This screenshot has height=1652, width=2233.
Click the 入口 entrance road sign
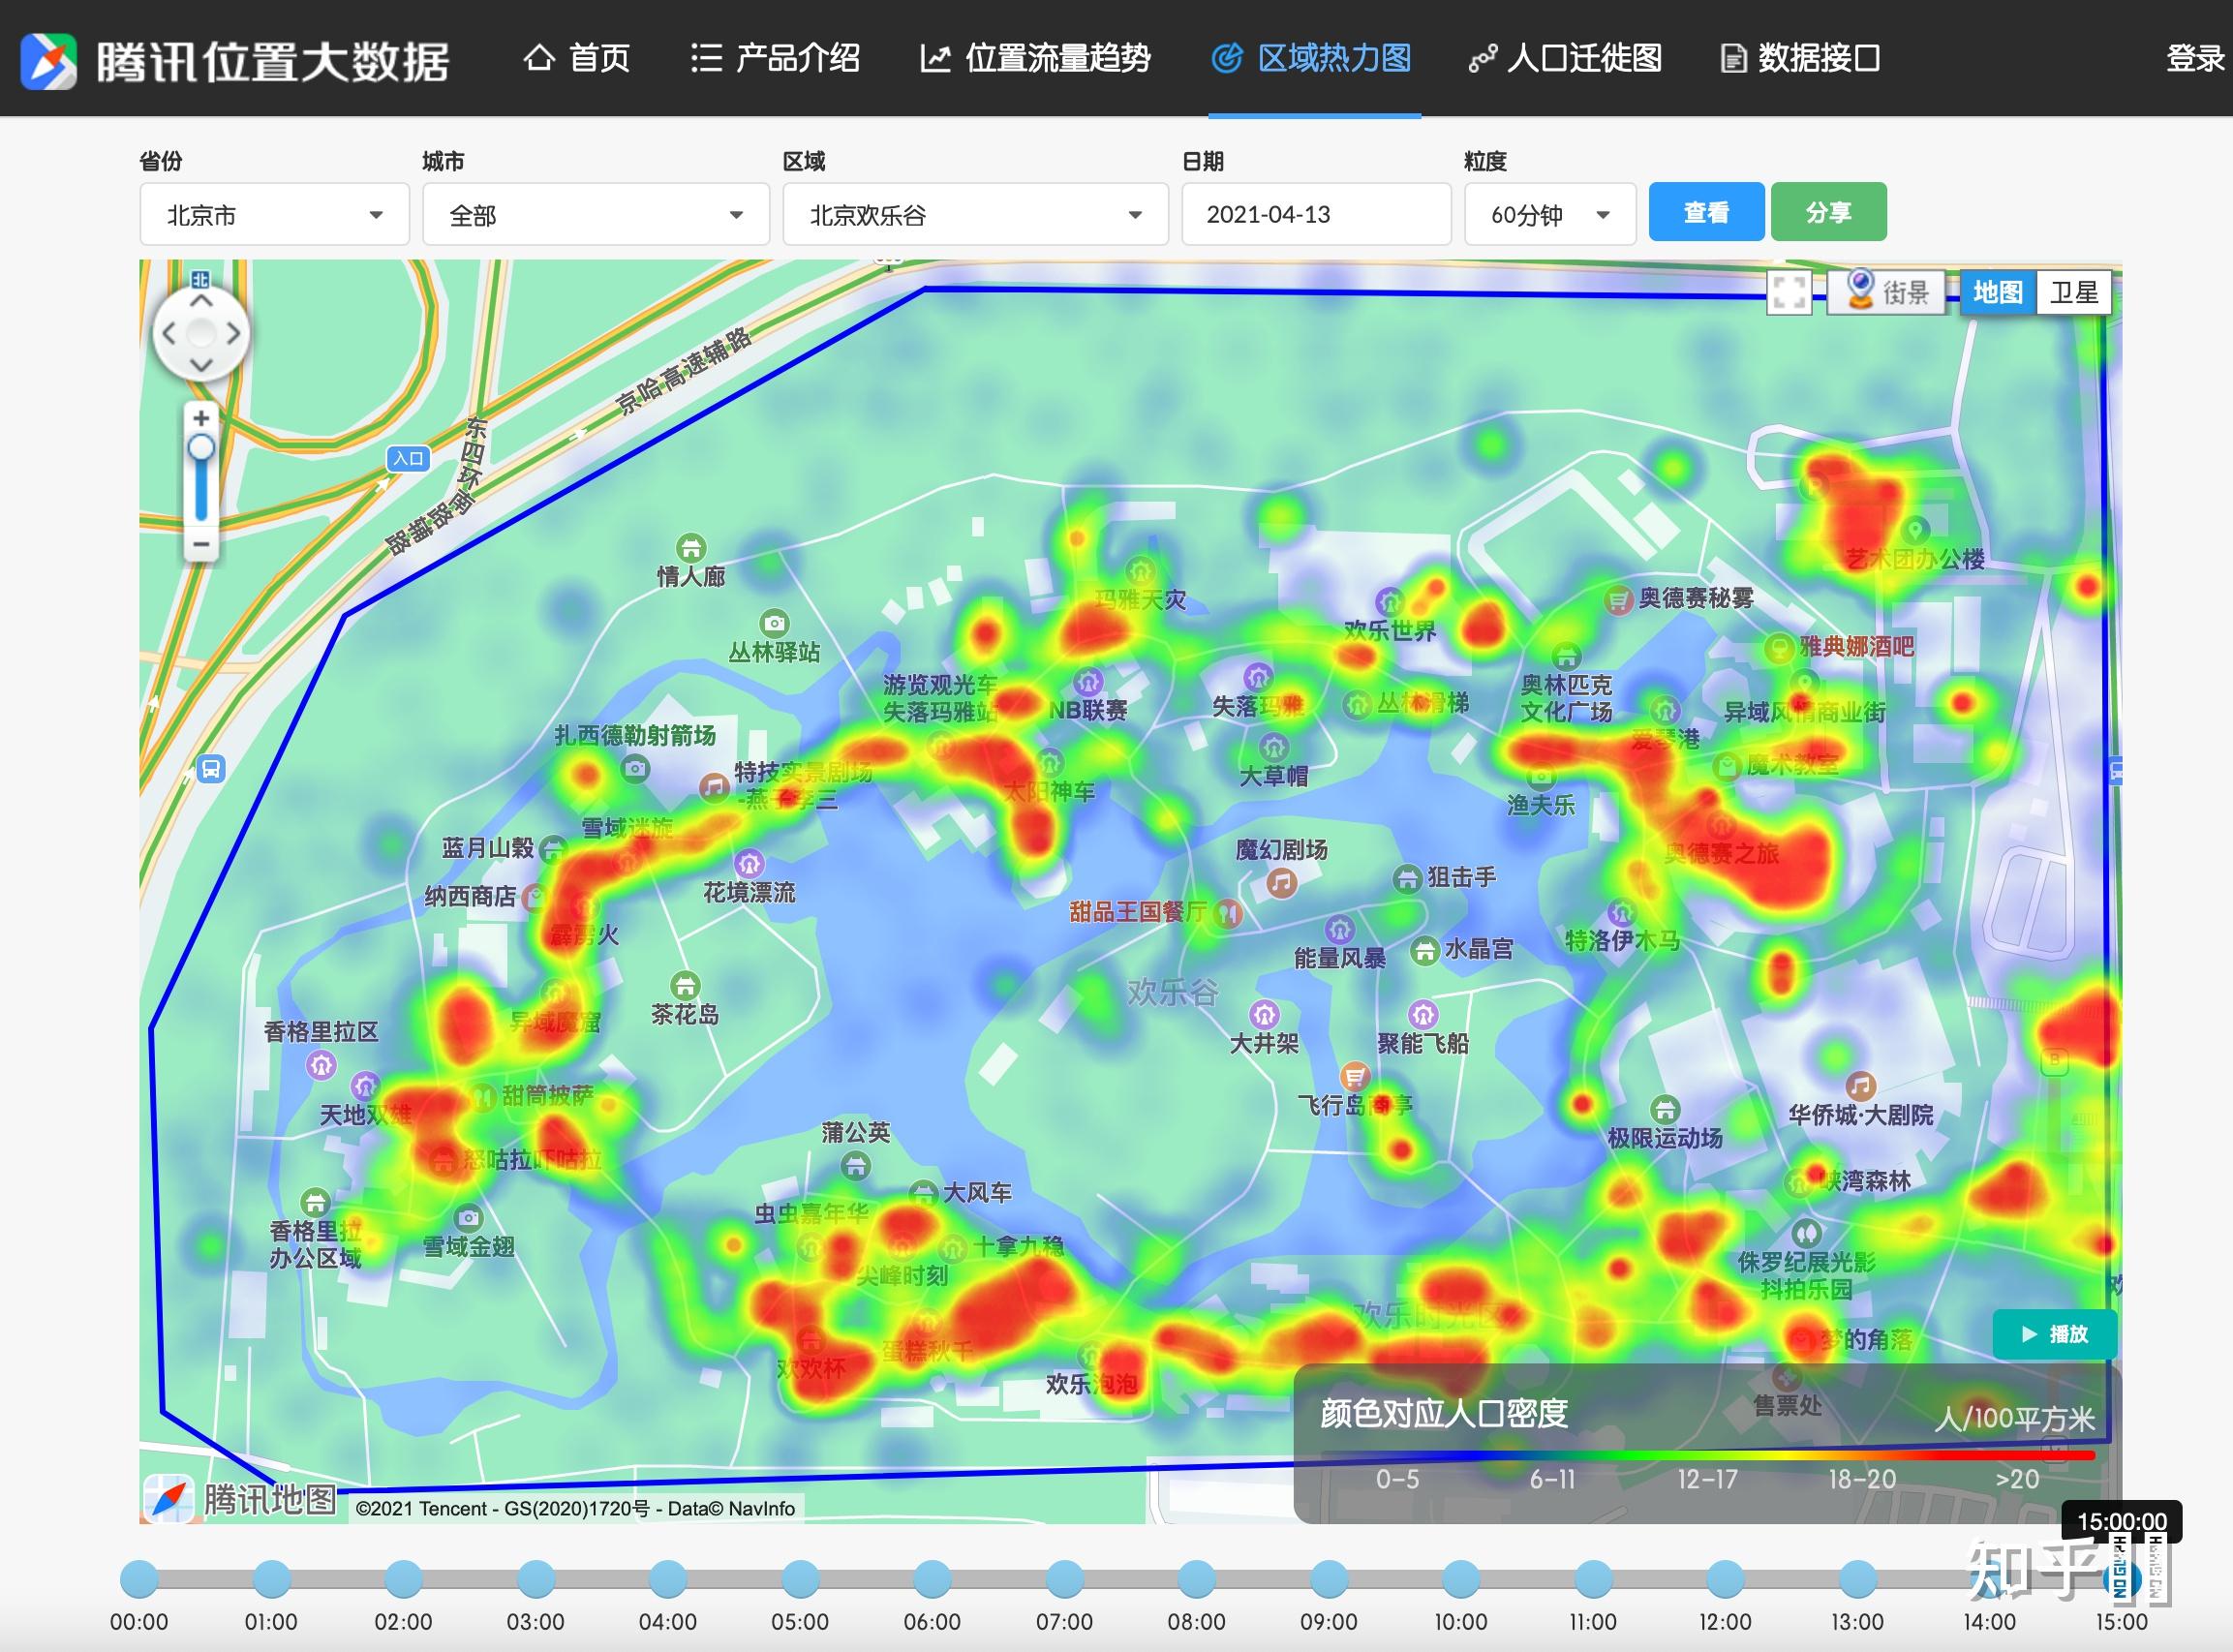tap(409, 458)
